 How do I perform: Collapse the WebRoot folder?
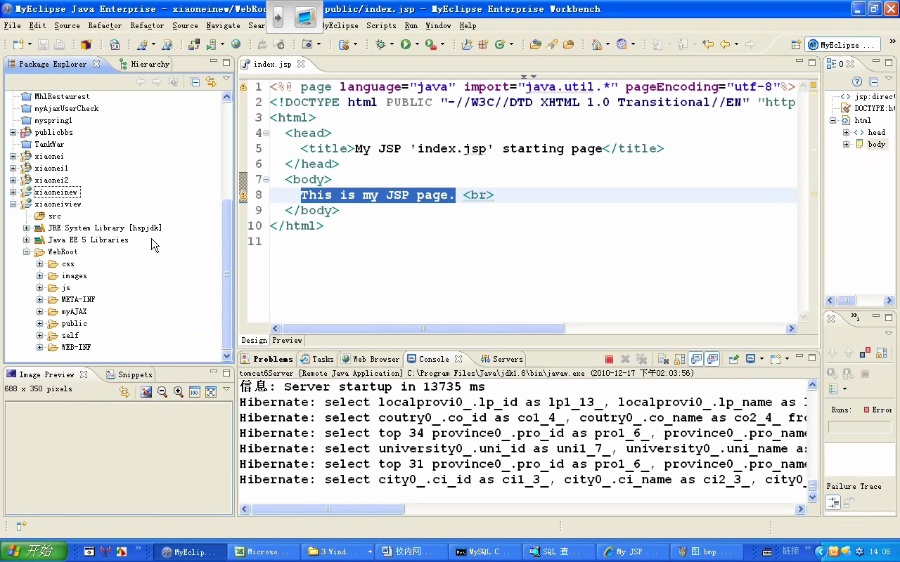tap(26, 251)
